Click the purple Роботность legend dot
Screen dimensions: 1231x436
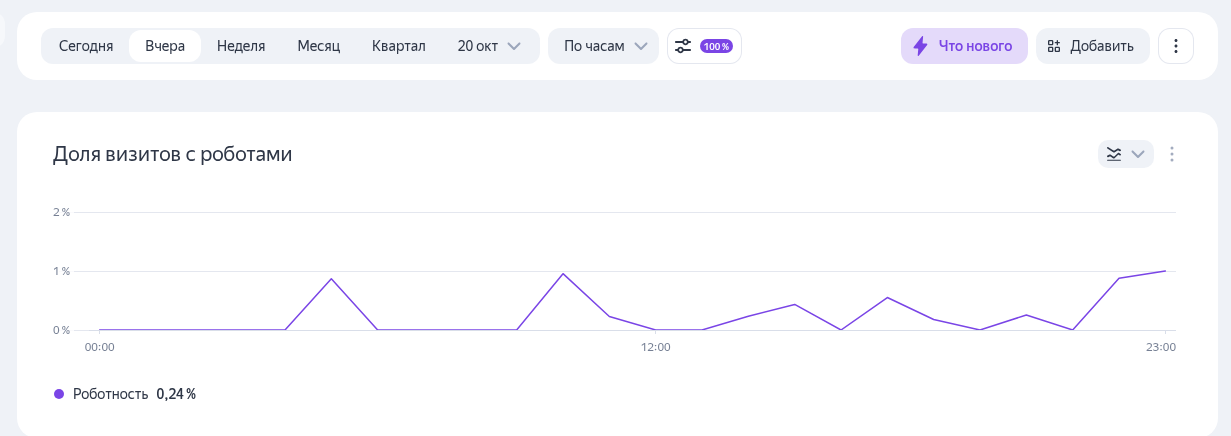[x=59, y=394]
